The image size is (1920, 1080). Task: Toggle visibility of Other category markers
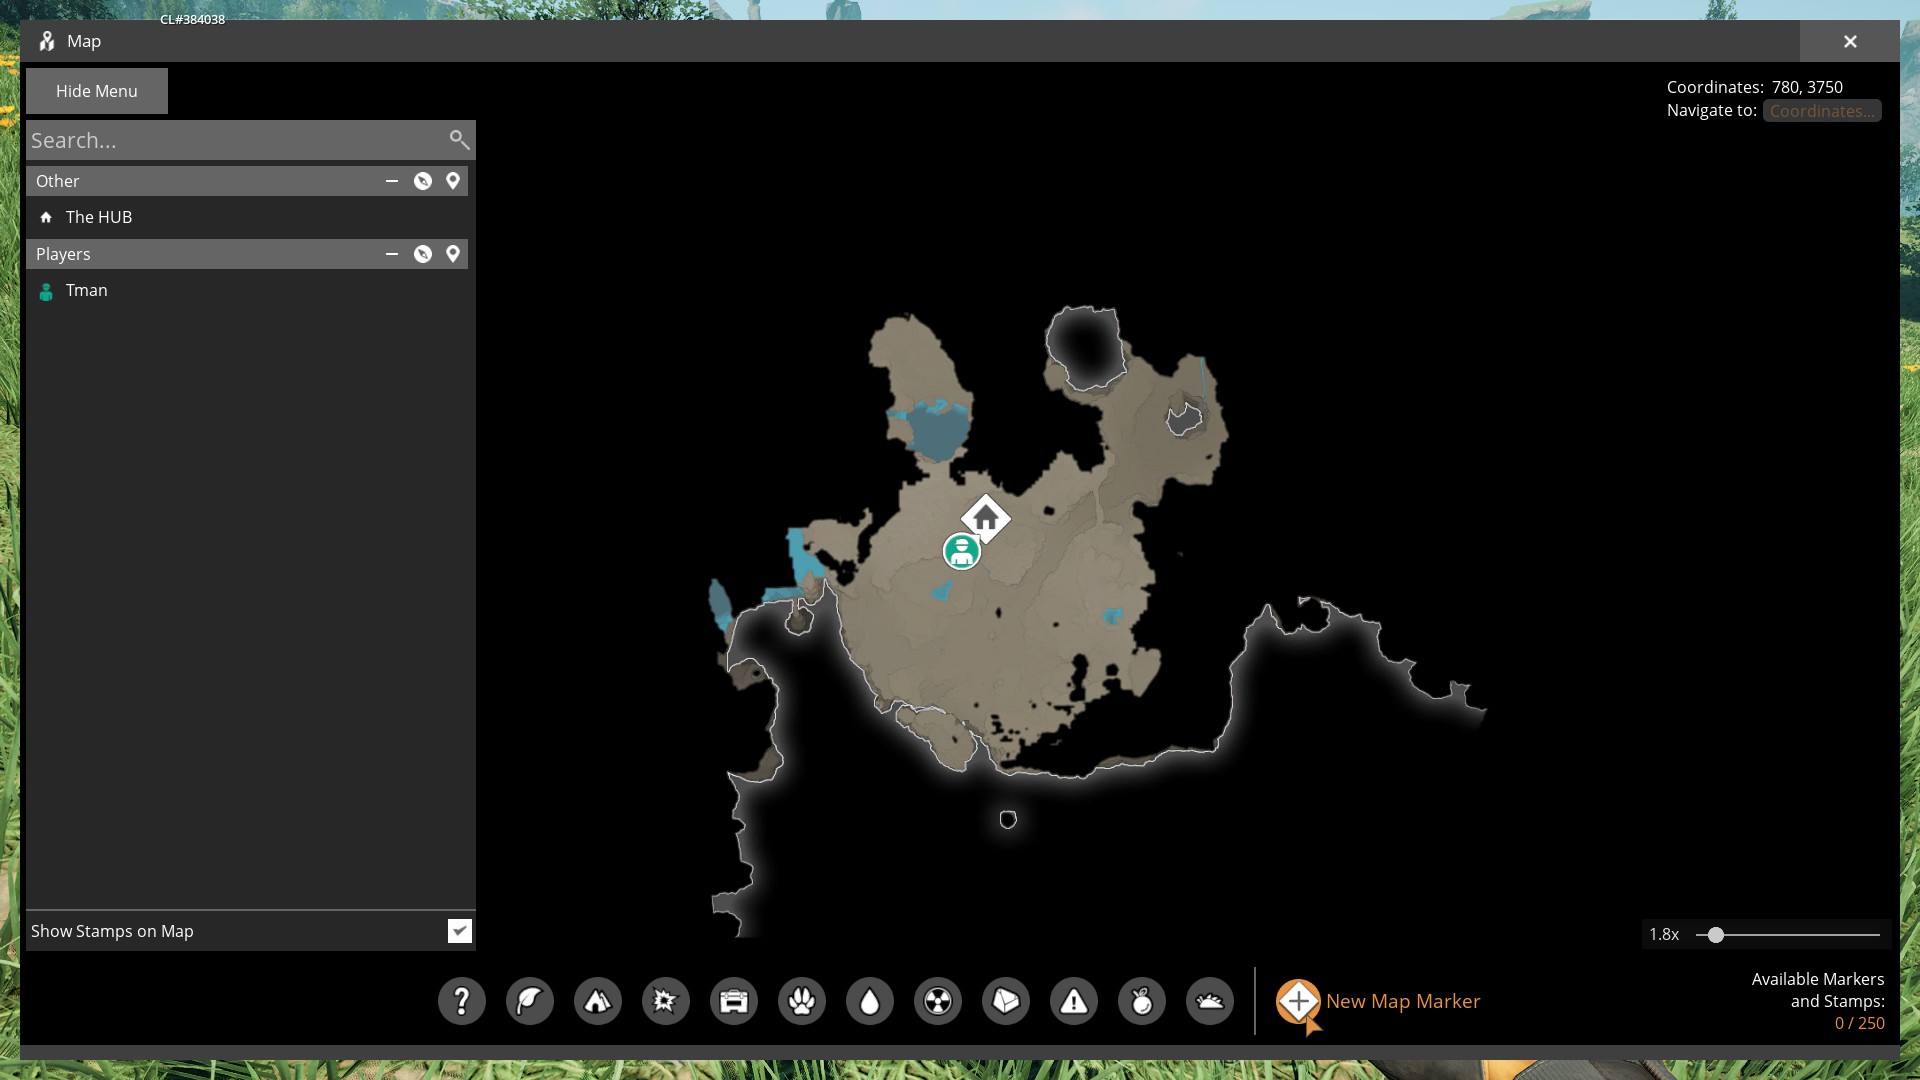(423, 181)
